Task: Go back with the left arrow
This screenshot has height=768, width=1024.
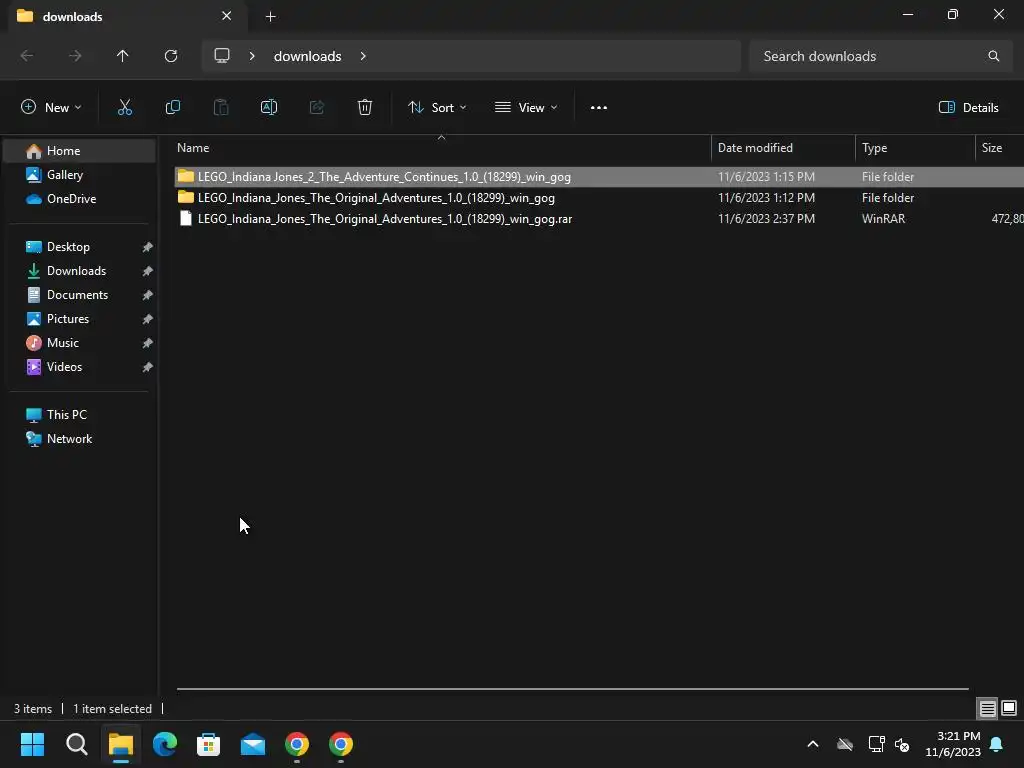Action: (x=27, y=56)
